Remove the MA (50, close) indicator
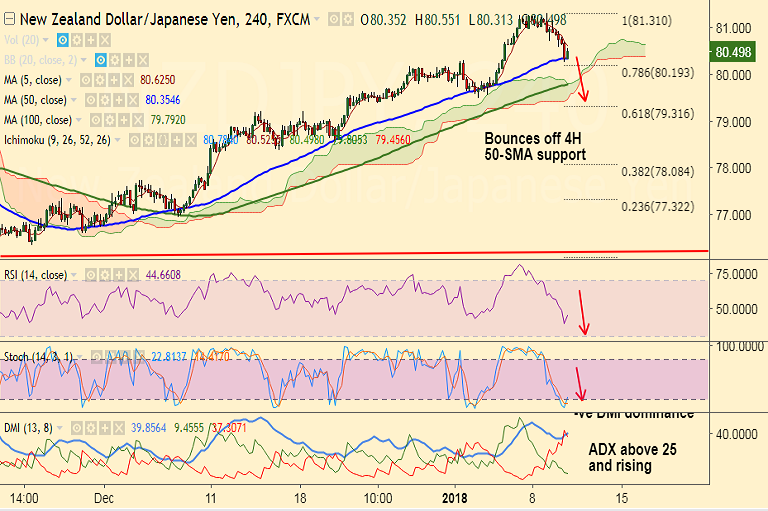This screenshot has height=511, width=768. point(133,100)
